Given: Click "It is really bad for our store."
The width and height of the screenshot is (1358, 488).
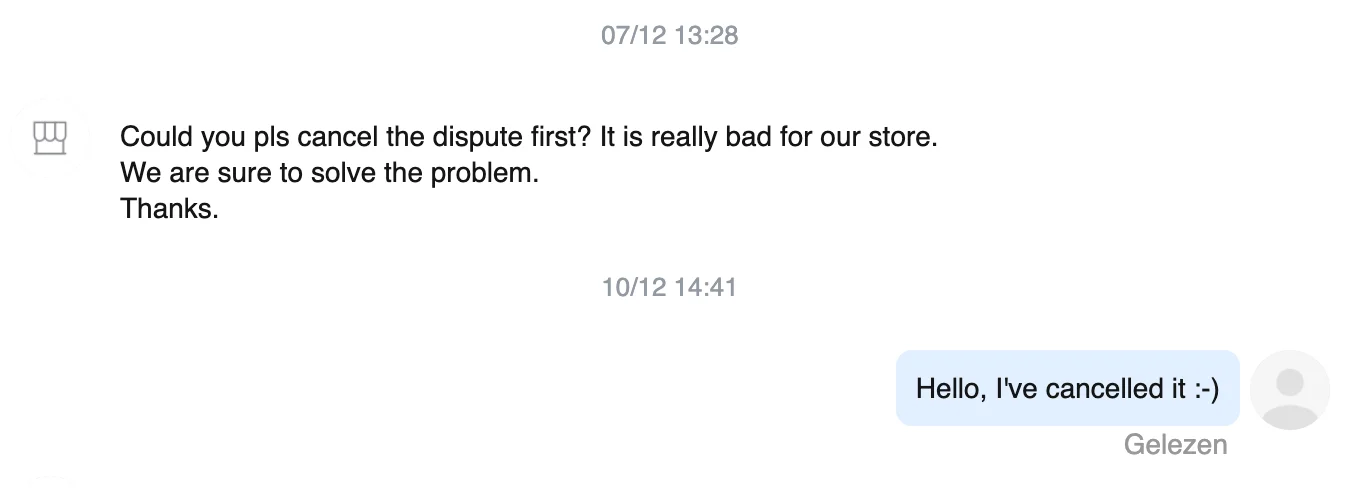Looking at the screenshot, I should point(769,137).
